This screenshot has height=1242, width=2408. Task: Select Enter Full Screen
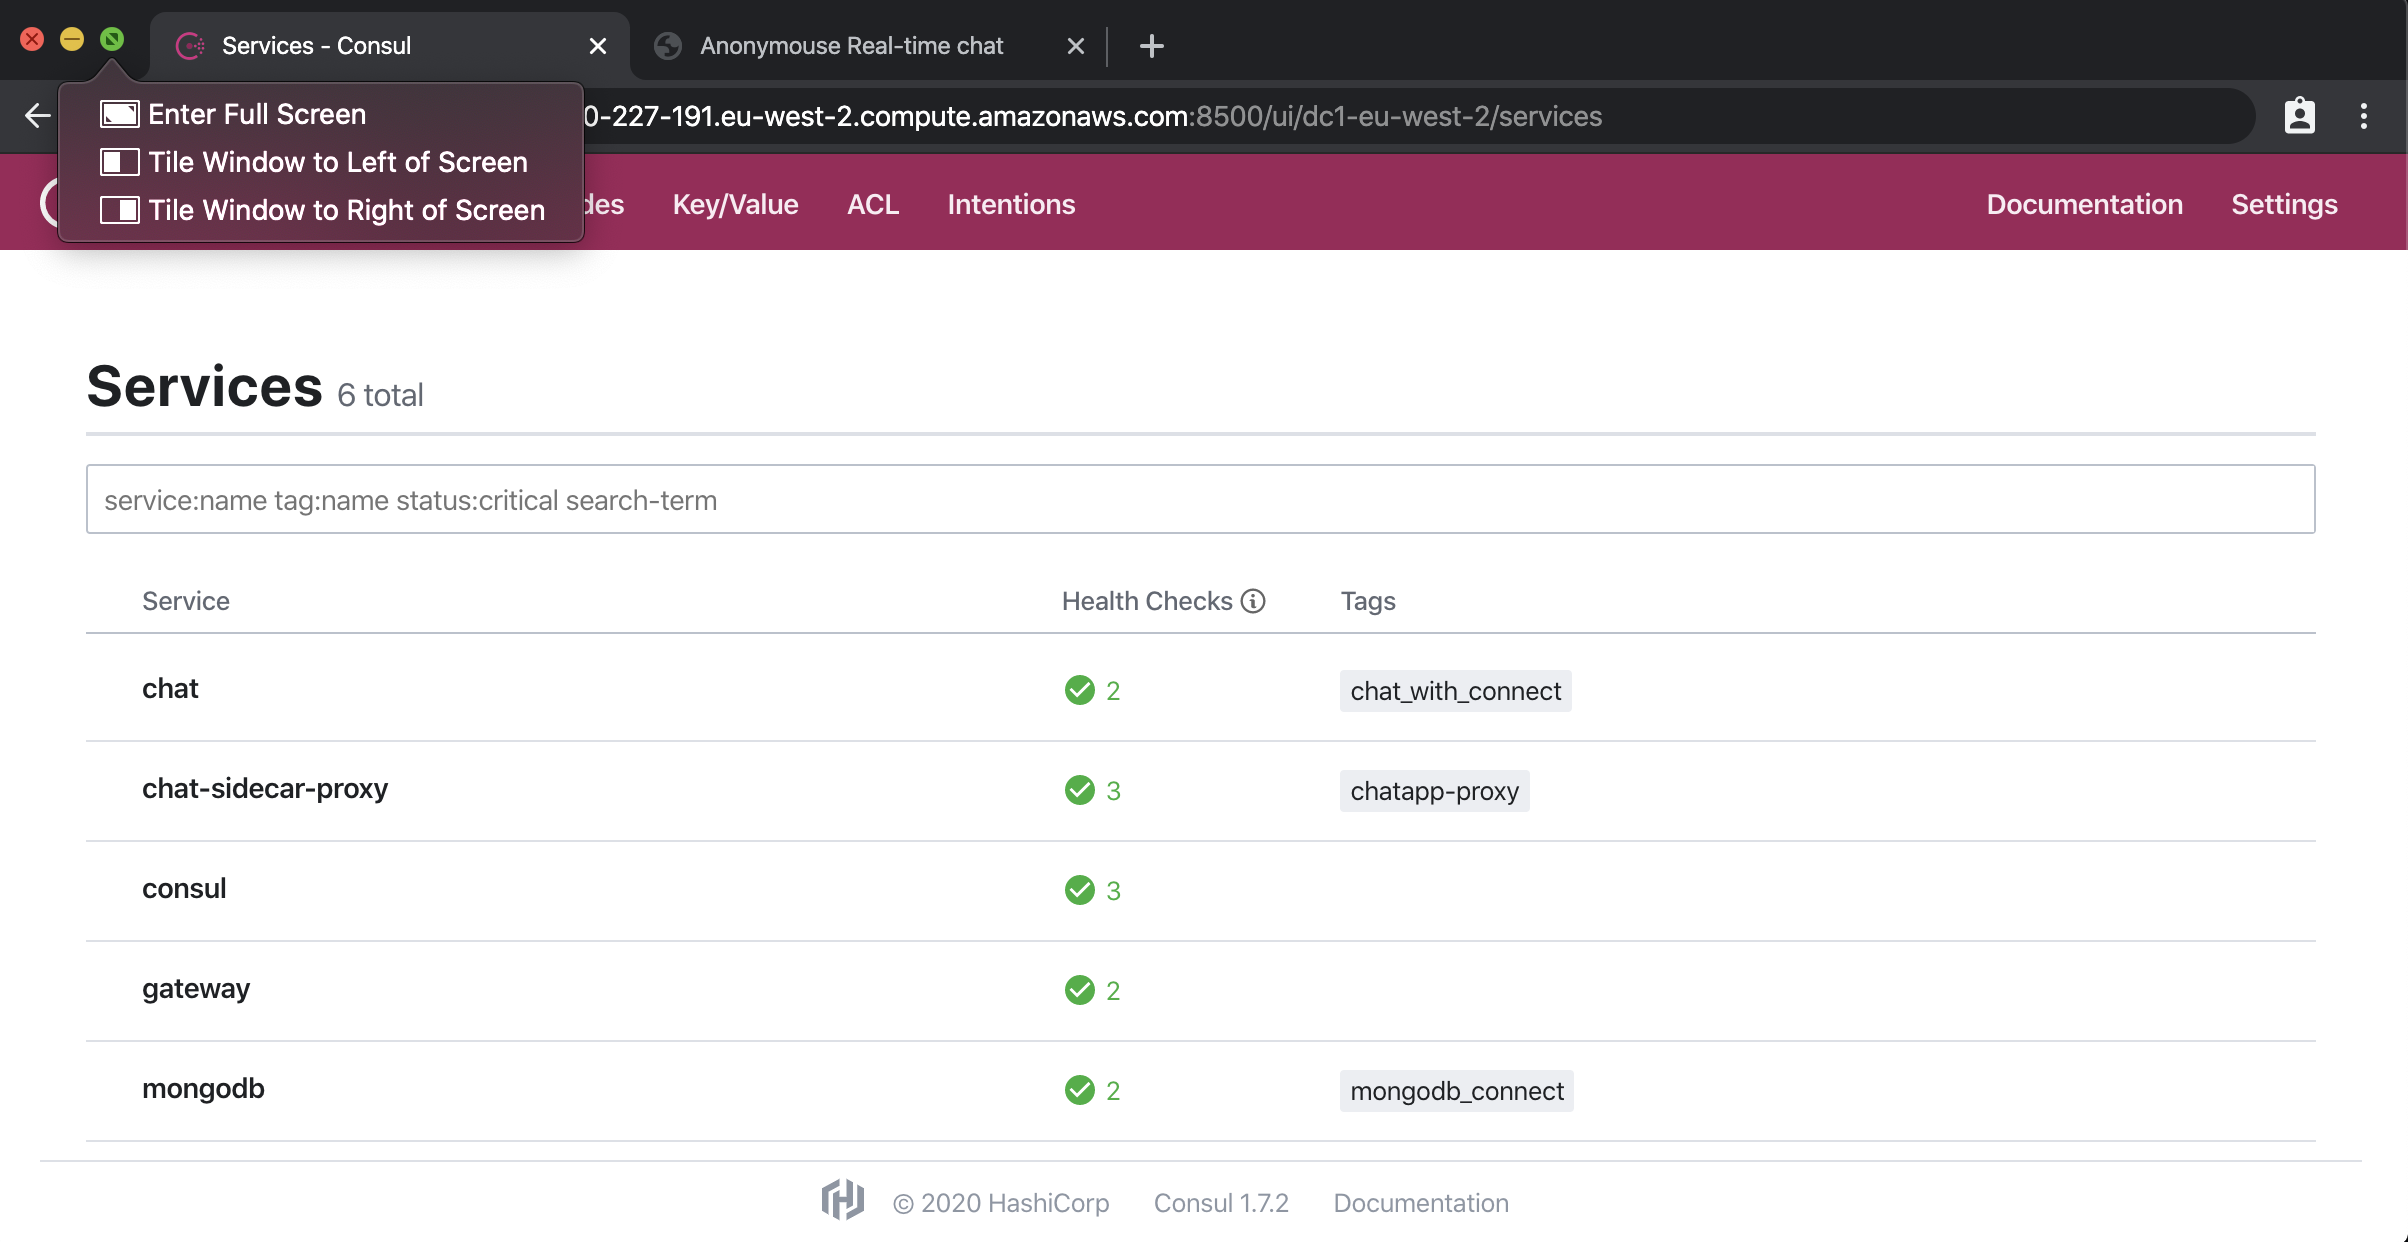click(x=256, y=114)
